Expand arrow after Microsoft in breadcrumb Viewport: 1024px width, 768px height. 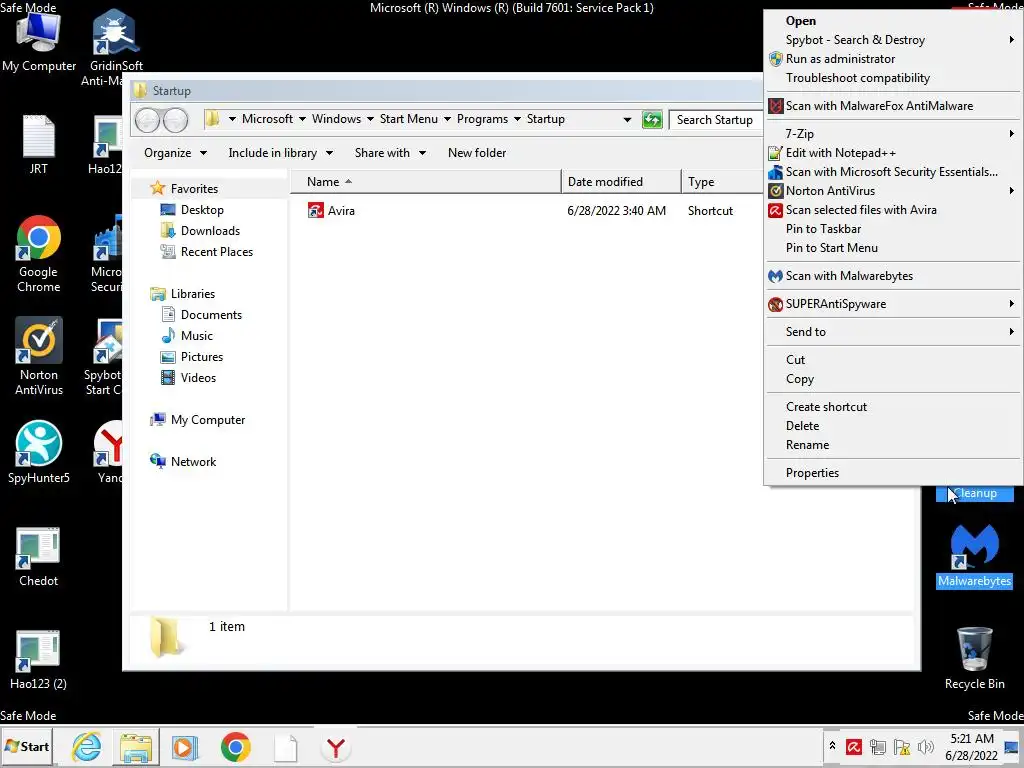click(302, 119)
